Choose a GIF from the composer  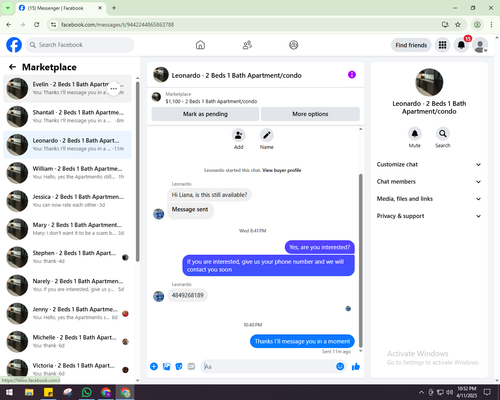point(191,367)
